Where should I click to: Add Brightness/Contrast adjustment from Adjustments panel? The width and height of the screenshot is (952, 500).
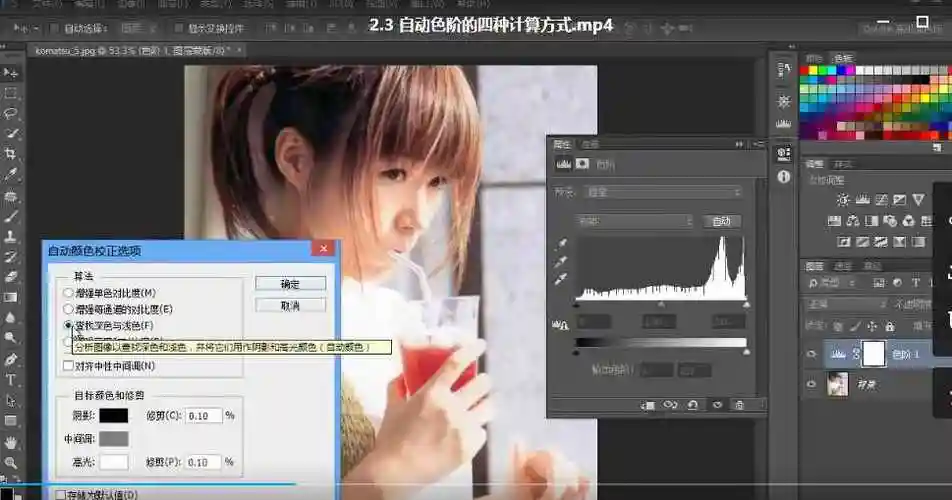[x=843, y=200]
